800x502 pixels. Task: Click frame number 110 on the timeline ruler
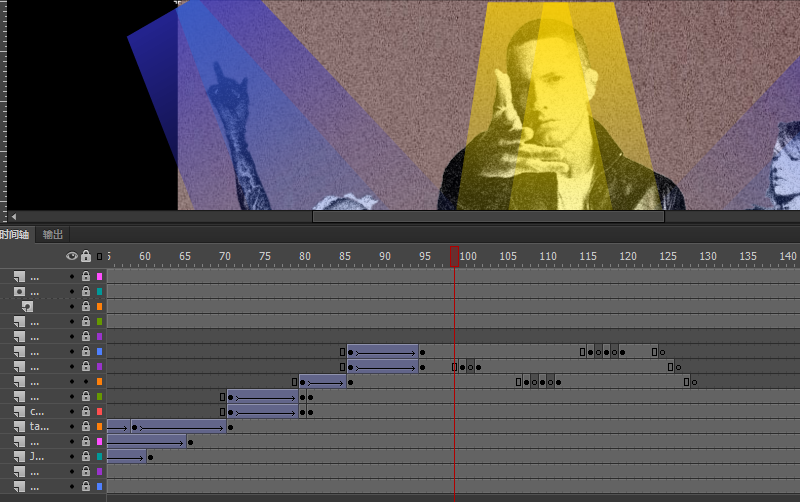(548, 256)
